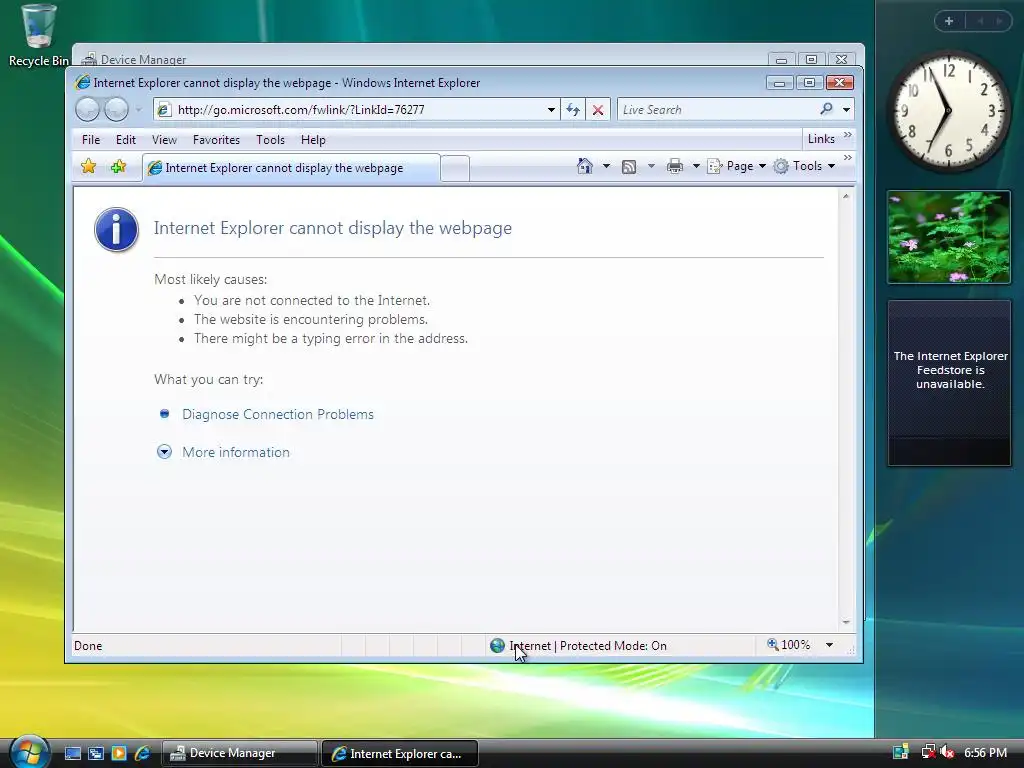Switch to Device Manager taskbar button
1024x768 pixels.
239,753
